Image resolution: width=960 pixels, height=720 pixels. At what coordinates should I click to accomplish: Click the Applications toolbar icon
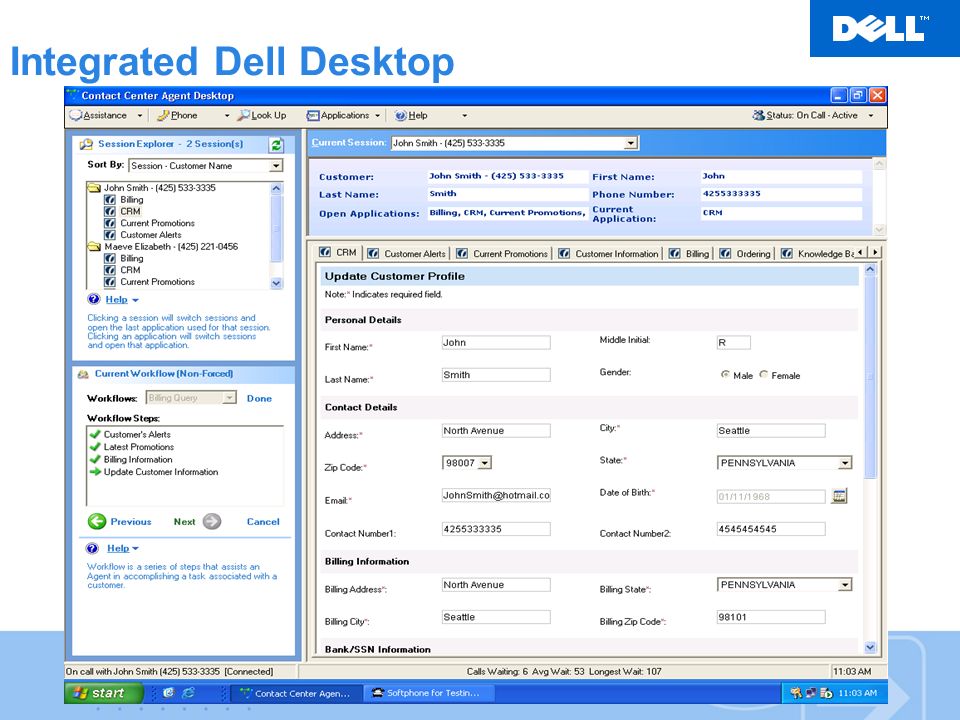(x=313, y=115)
